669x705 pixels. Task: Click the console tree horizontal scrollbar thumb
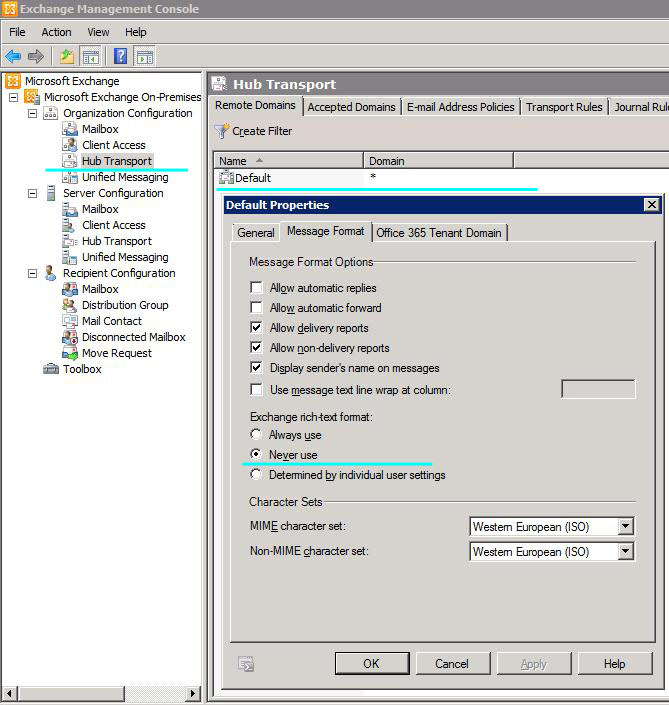click(71, 693)
